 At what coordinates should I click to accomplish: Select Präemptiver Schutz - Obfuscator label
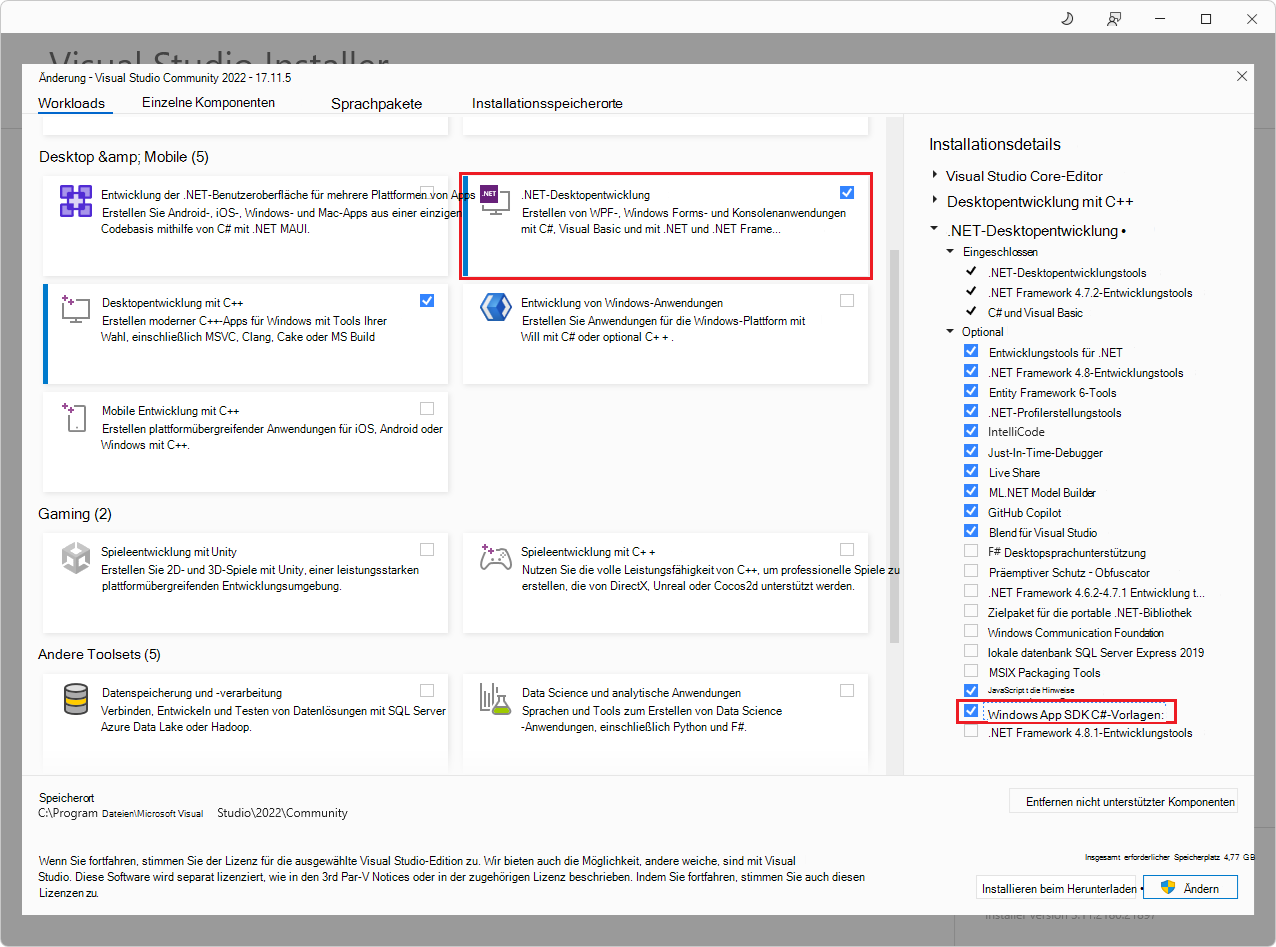1069,572
